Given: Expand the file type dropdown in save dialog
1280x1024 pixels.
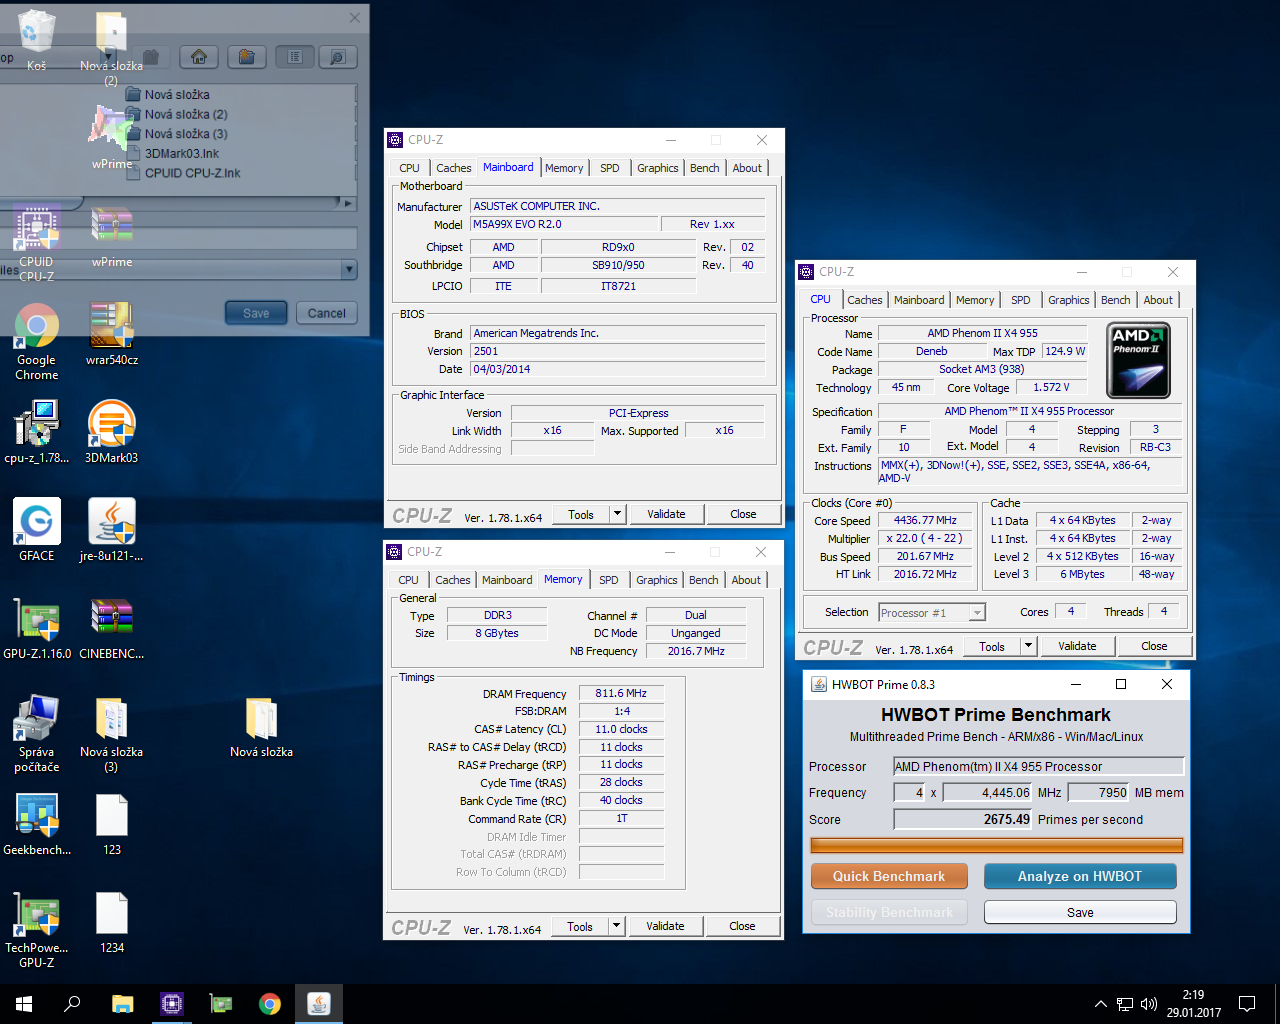Looking at the screenshot, I should tap(349, 269).
